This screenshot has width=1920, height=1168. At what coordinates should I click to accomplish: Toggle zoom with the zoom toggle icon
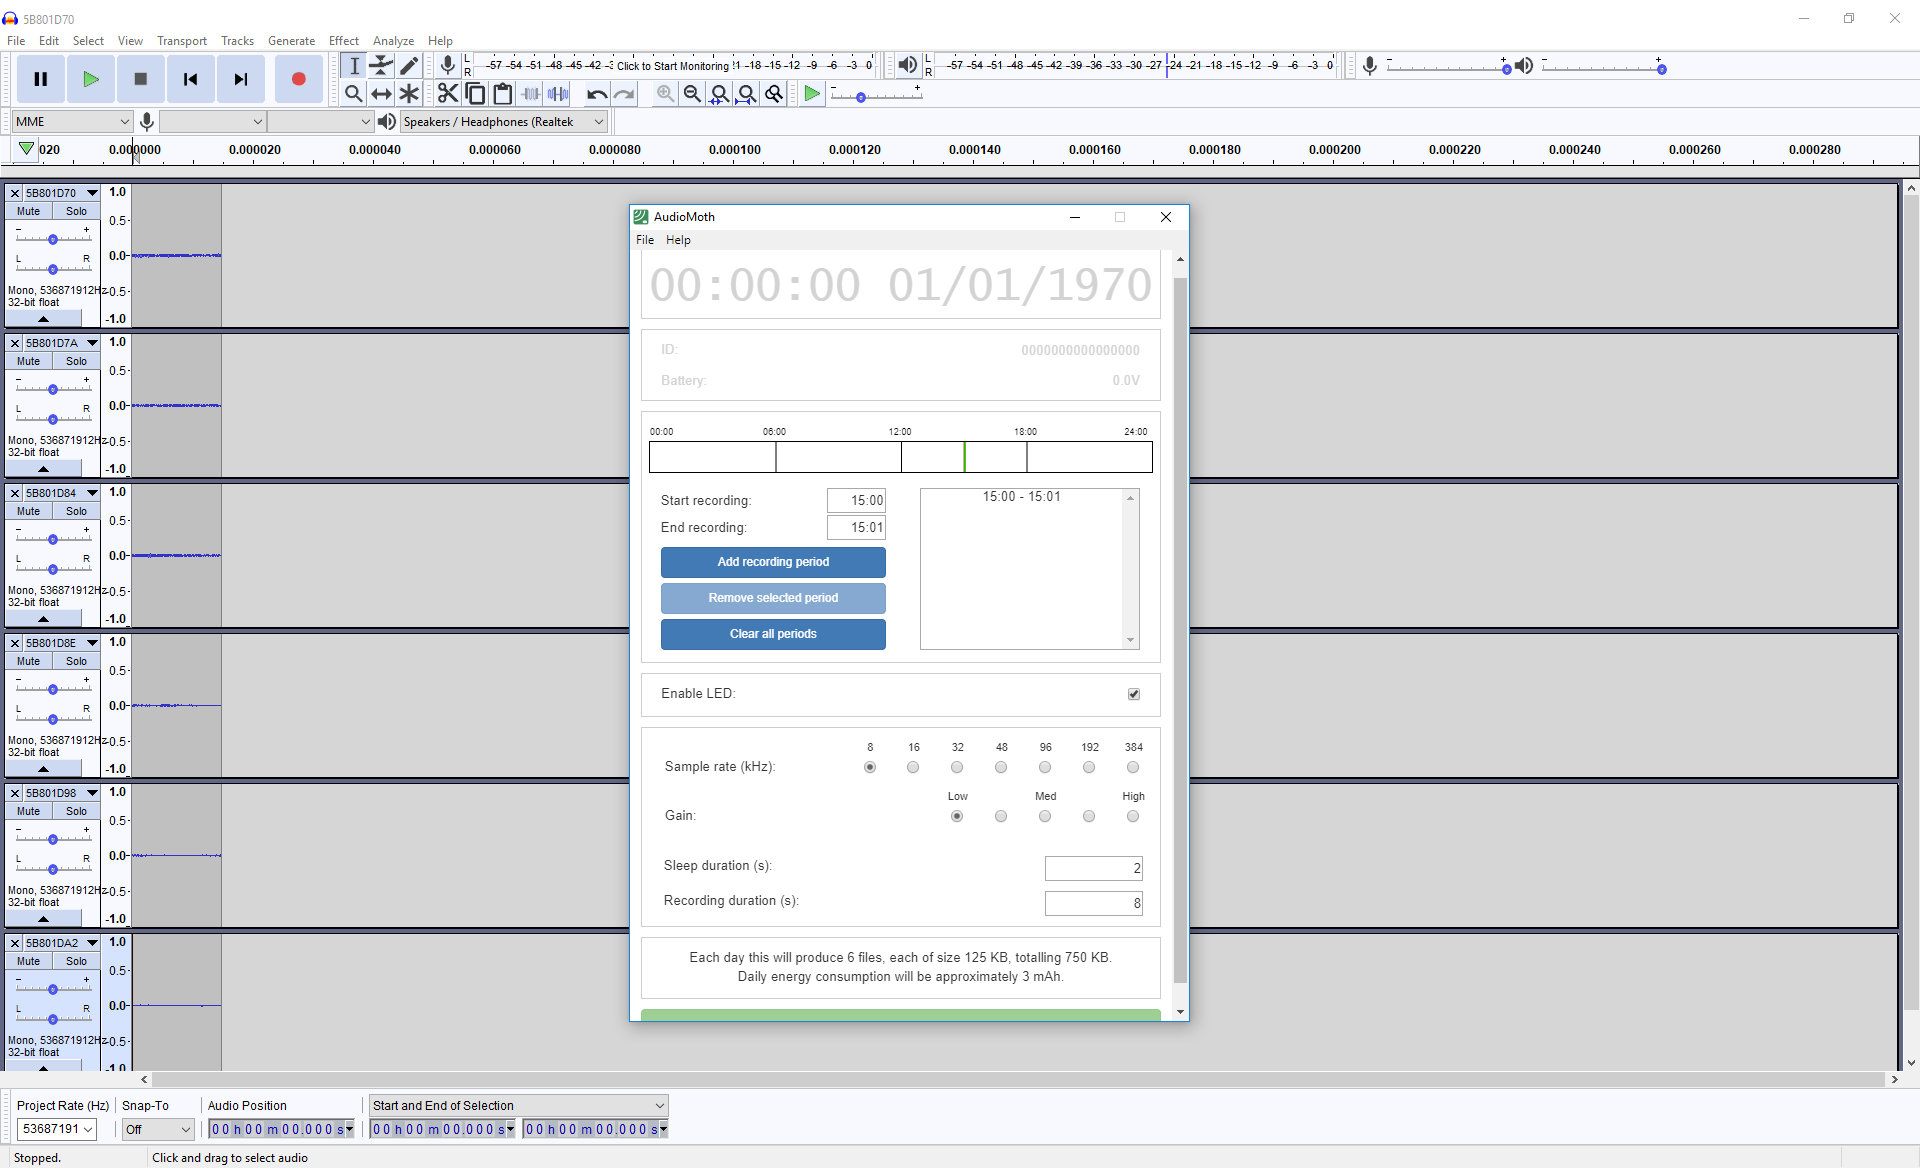pyautogui.click(x=774, y=93)
